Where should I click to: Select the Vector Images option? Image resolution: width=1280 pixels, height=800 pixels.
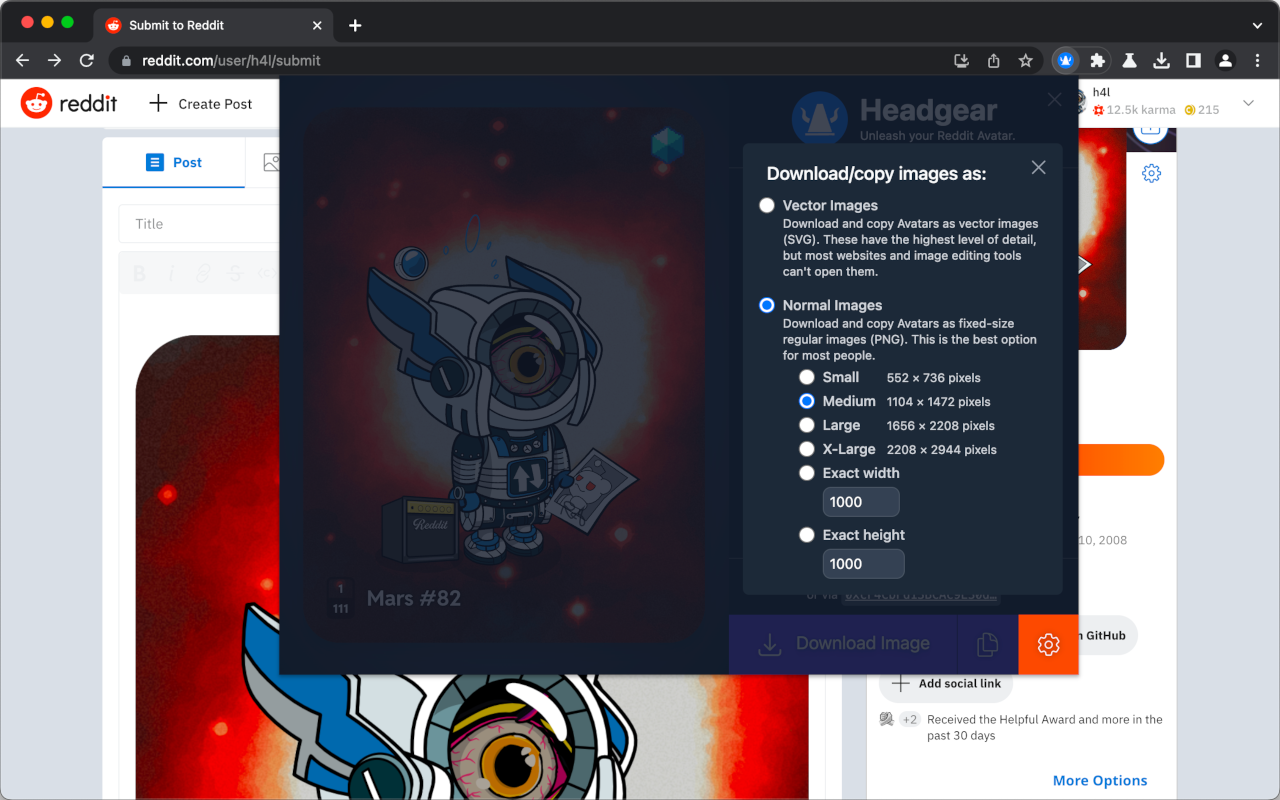point(767,205)
